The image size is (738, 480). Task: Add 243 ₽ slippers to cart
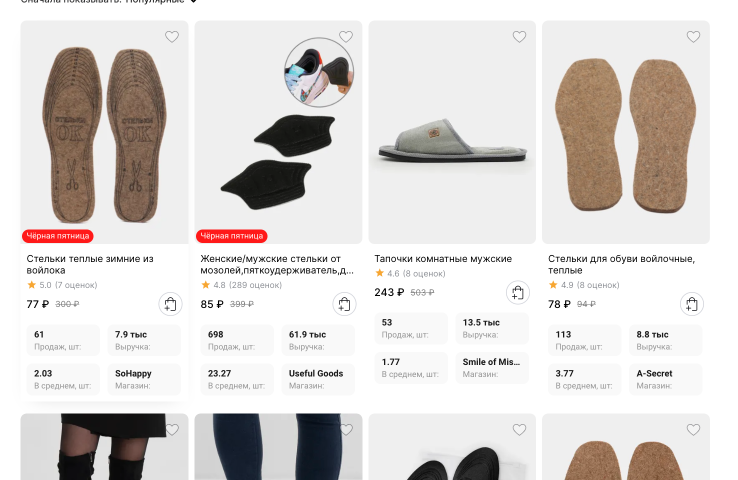[518, 293]
